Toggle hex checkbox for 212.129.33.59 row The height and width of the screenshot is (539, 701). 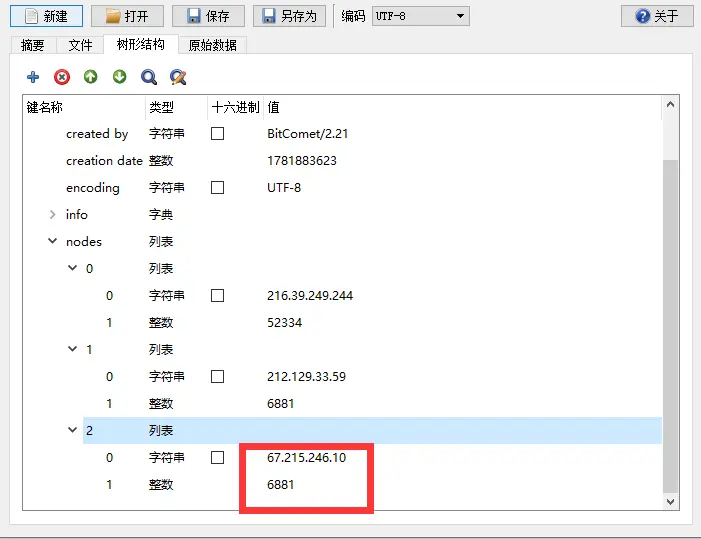point(217,376)
